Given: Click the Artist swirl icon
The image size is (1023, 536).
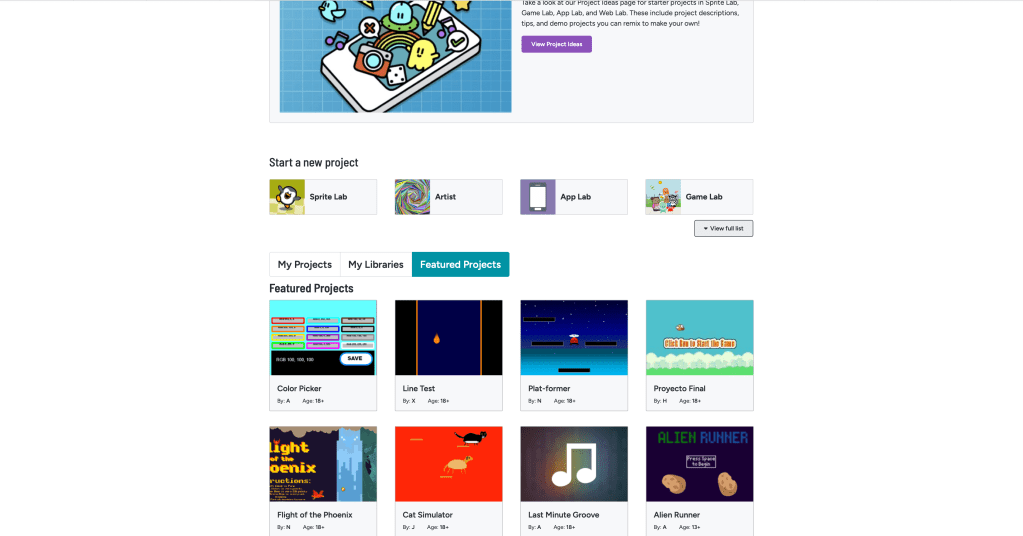Looking at the screenshot, I should click(x=412, y=197).
